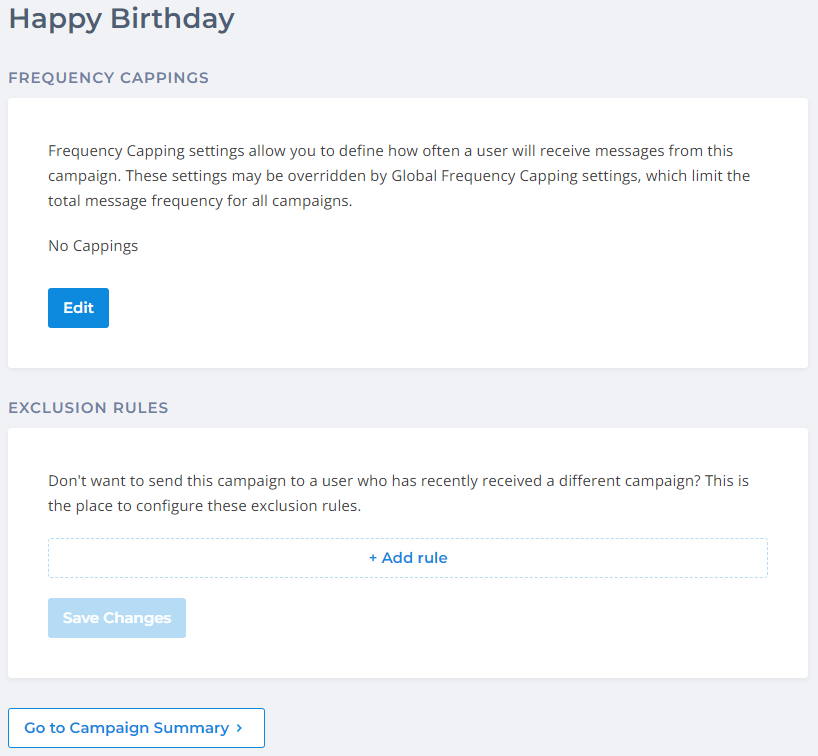Click the chevron arrow after Campaign Summary
This screenshot has width=818, height=756.
point(240,728)
